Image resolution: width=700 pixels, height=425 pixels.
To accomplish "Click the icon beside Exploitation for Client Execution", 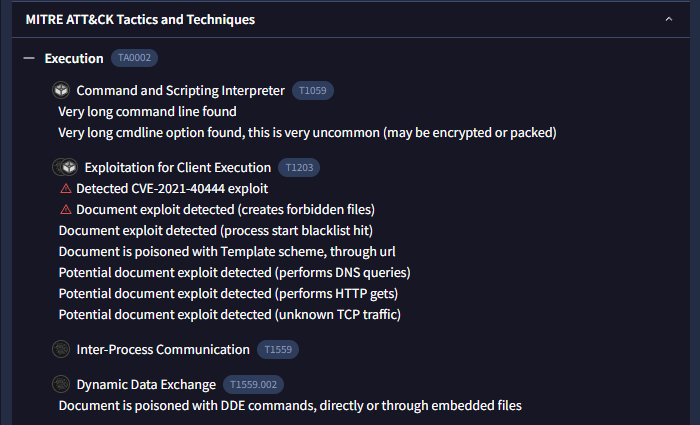I will pyautogui.click(x=64, y=167).
